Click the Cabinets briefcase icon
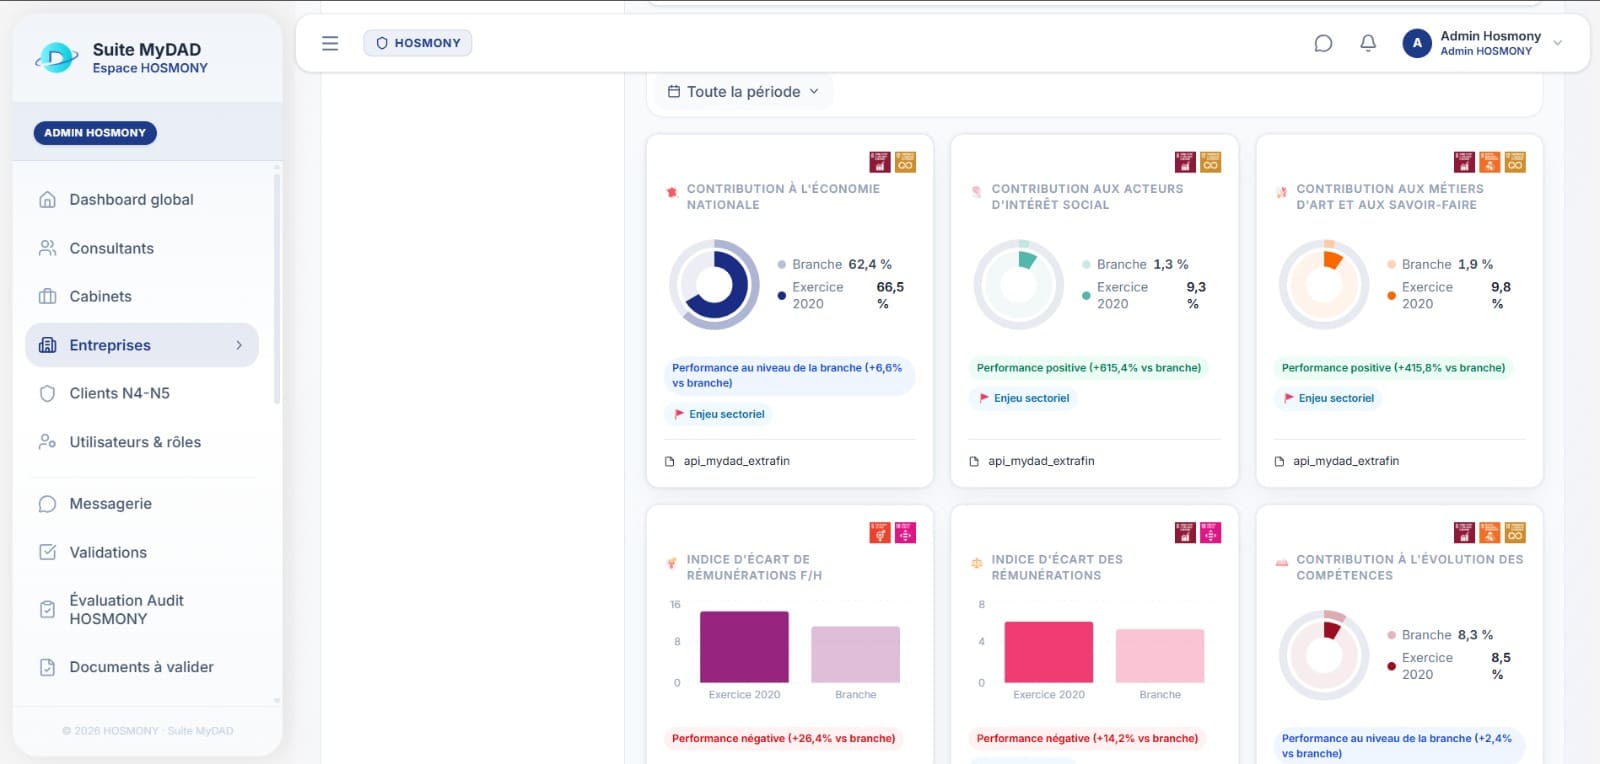This screenshot has width=1600, height=764. [47, 296]
